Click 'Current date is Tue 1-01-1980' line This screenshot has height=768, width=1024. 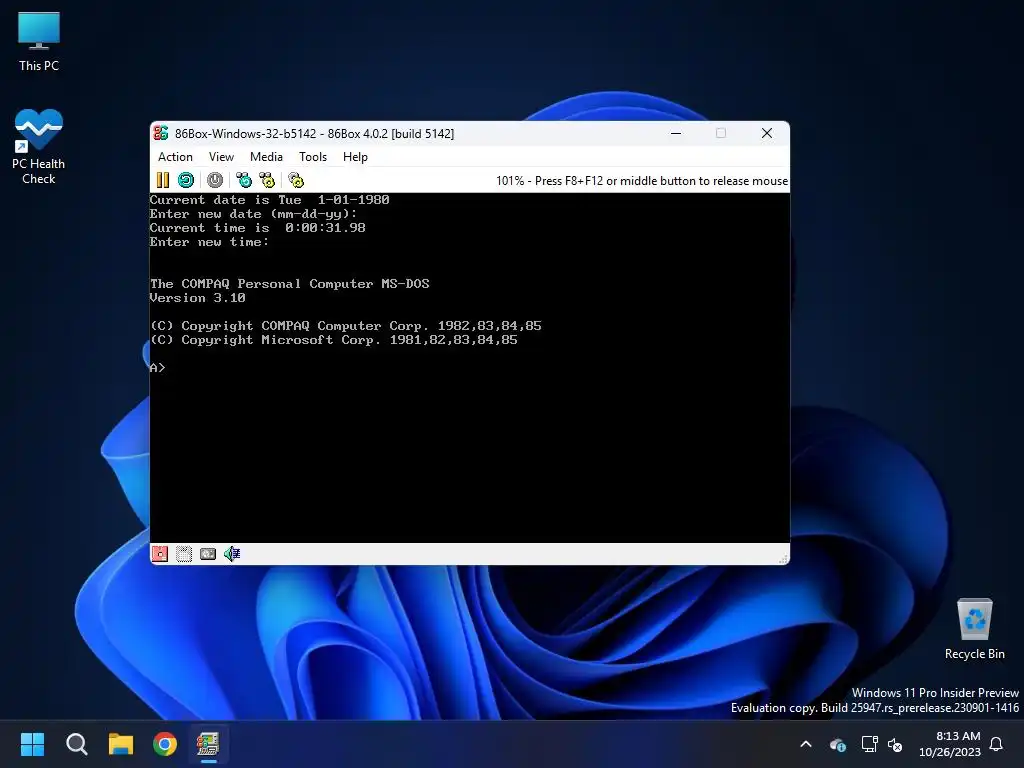click(270, 200)
